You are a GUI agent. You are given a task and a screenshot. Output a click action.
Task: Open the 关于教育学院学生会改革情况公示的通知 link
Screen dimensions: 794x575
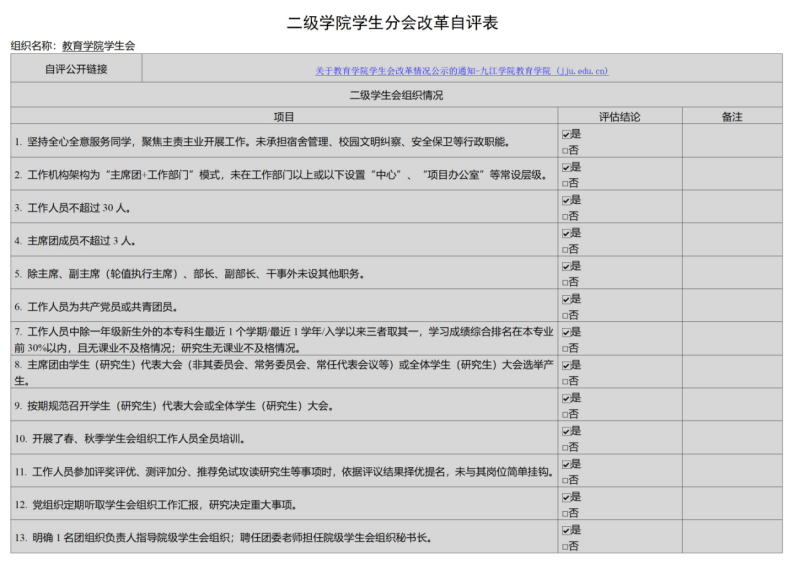461,71
